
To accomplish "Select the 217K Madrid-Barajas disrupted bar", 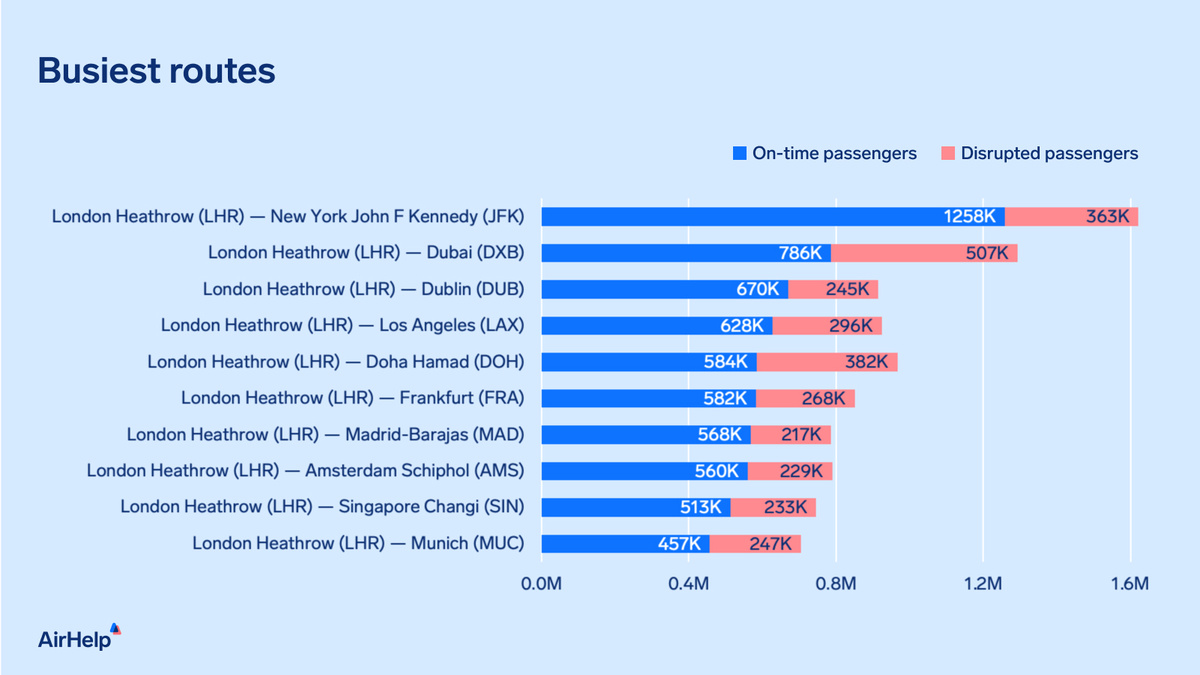I will (791, 434).
